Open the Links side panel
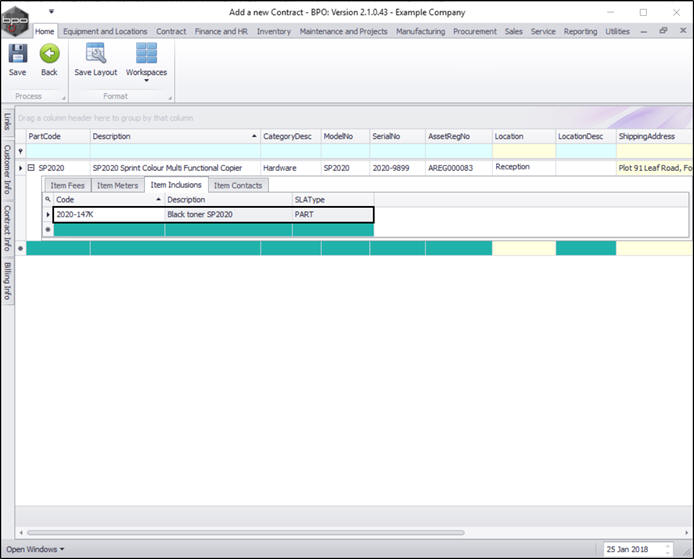Viewport: 694px width, 559px height. [8, 121]
